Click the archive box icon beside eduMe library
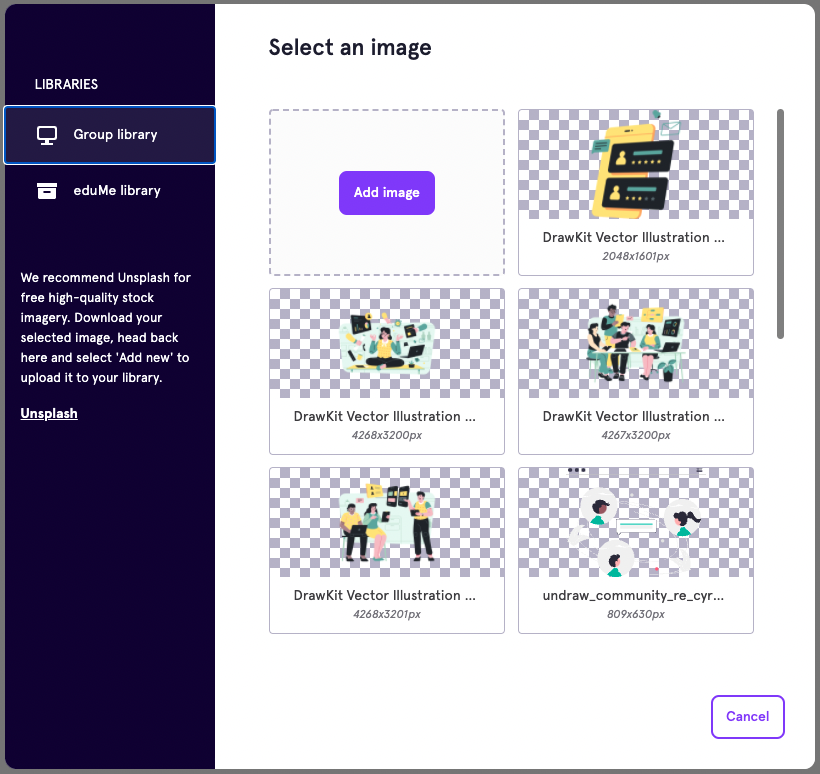The width and height of the screenshot is (820, 774). (x=47, y=191)
